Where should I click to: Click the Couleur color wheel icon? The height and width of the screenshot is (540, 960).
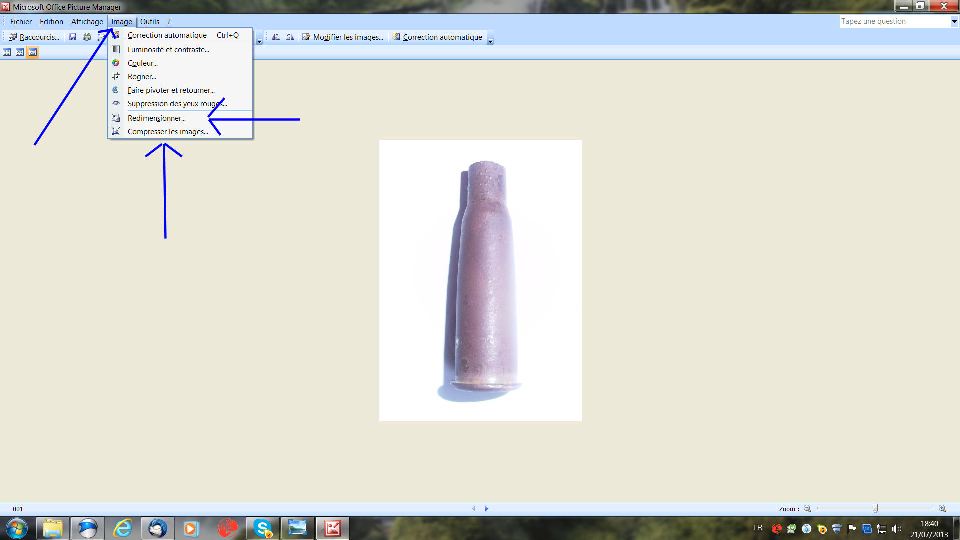116,63
